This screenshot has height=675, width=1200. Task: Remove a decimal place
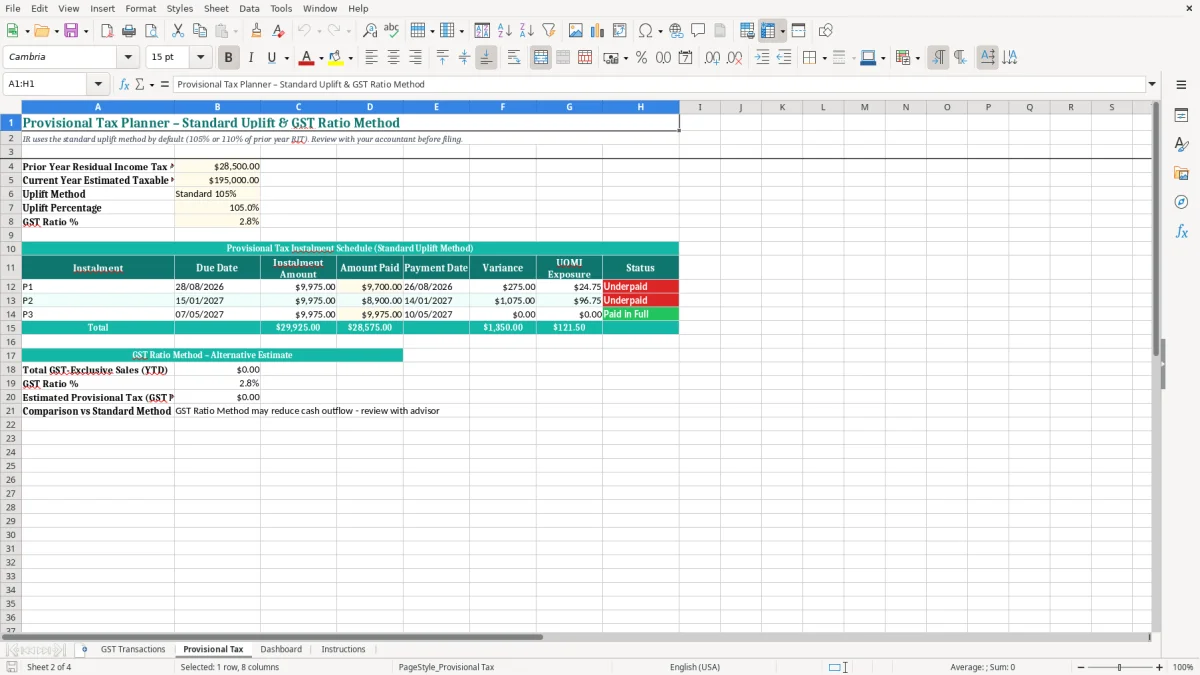coord(734,58)
